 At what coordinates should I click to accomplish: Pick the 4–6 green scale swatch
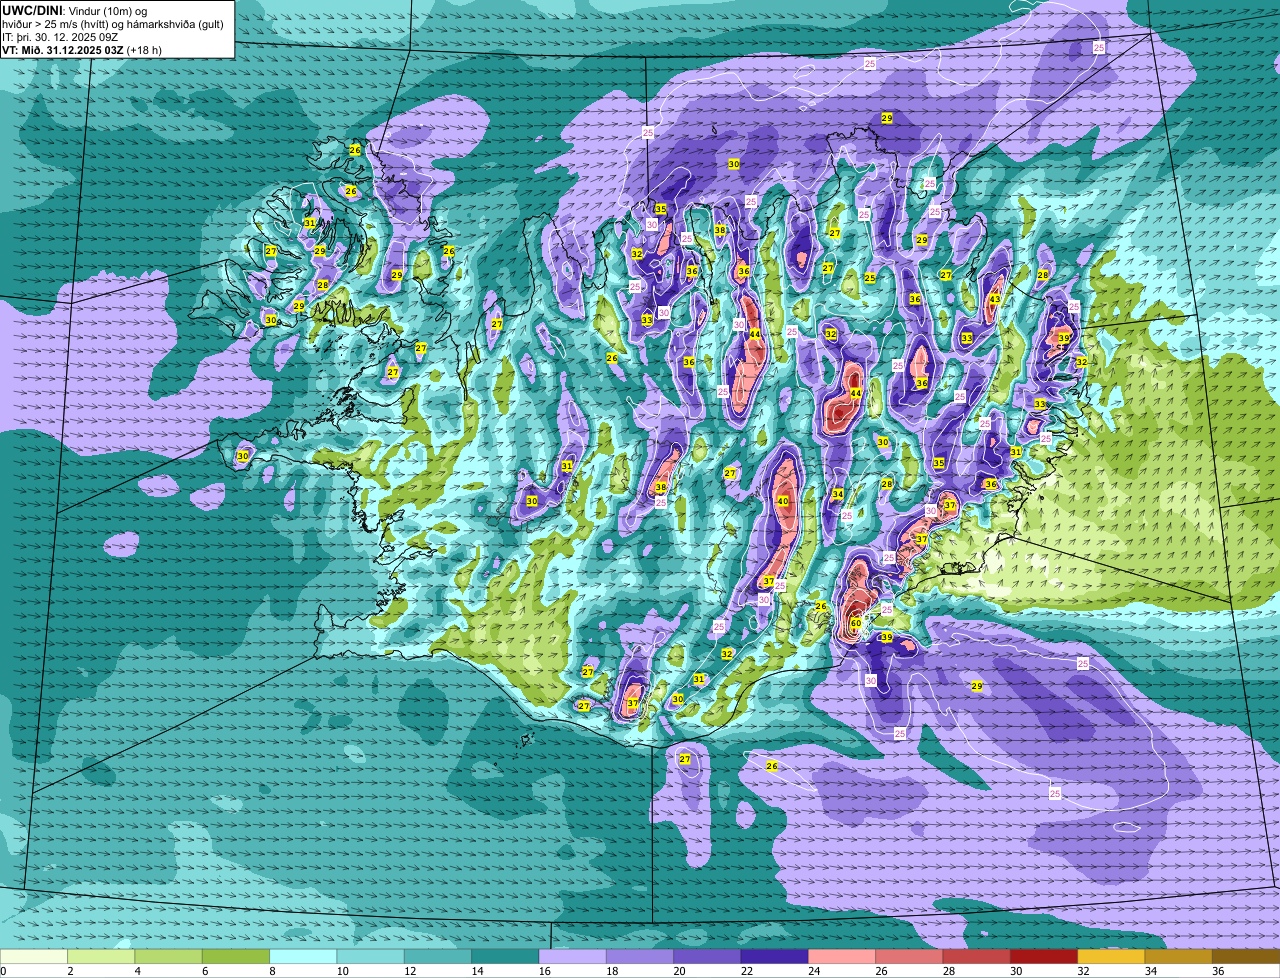[x=168, y=956]
